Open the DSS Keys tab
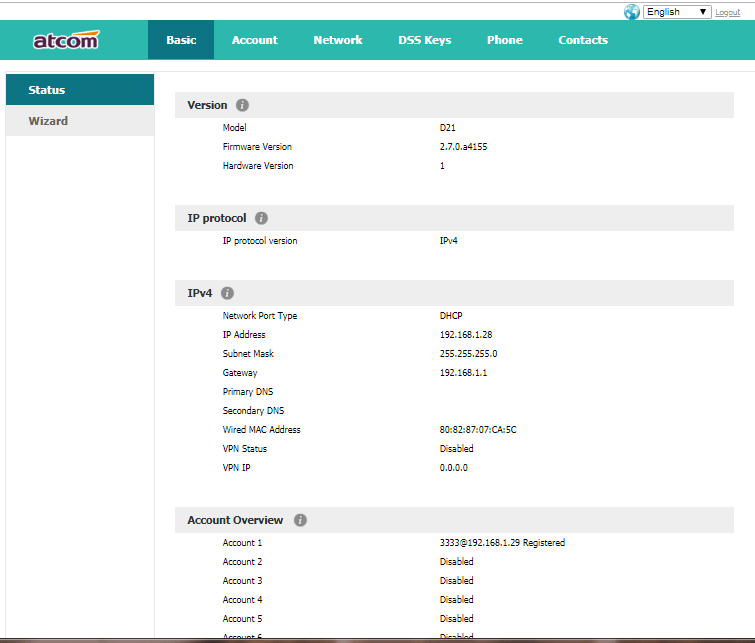The width and height of the screenshot is (755, 643). click(425, 40)
